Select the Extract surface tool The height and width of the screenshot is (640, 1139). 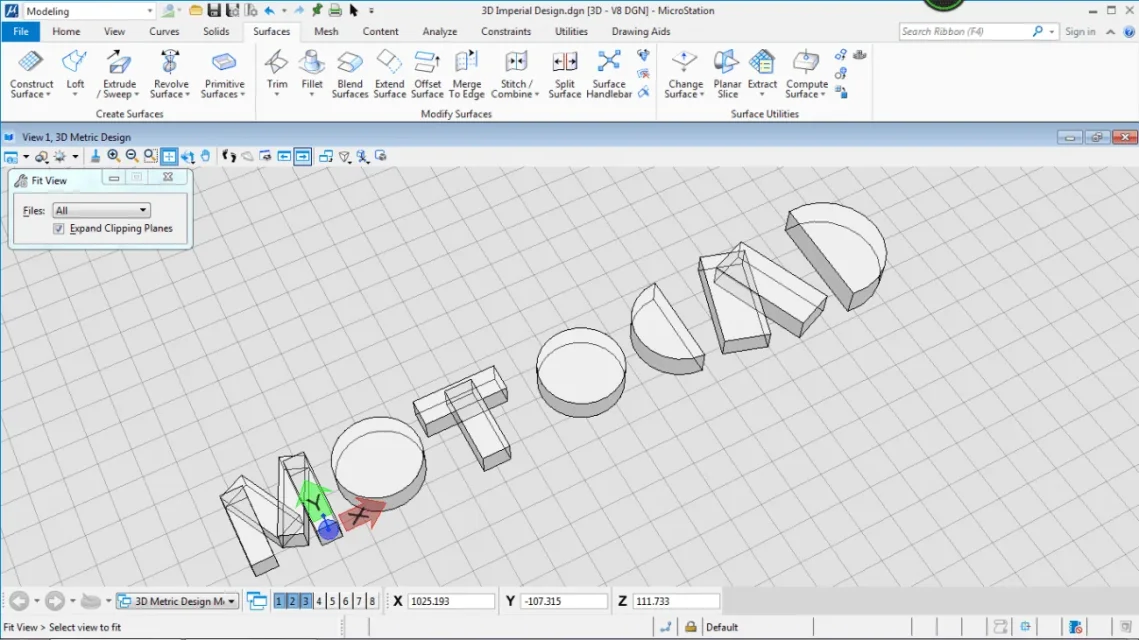click(762, 73)
